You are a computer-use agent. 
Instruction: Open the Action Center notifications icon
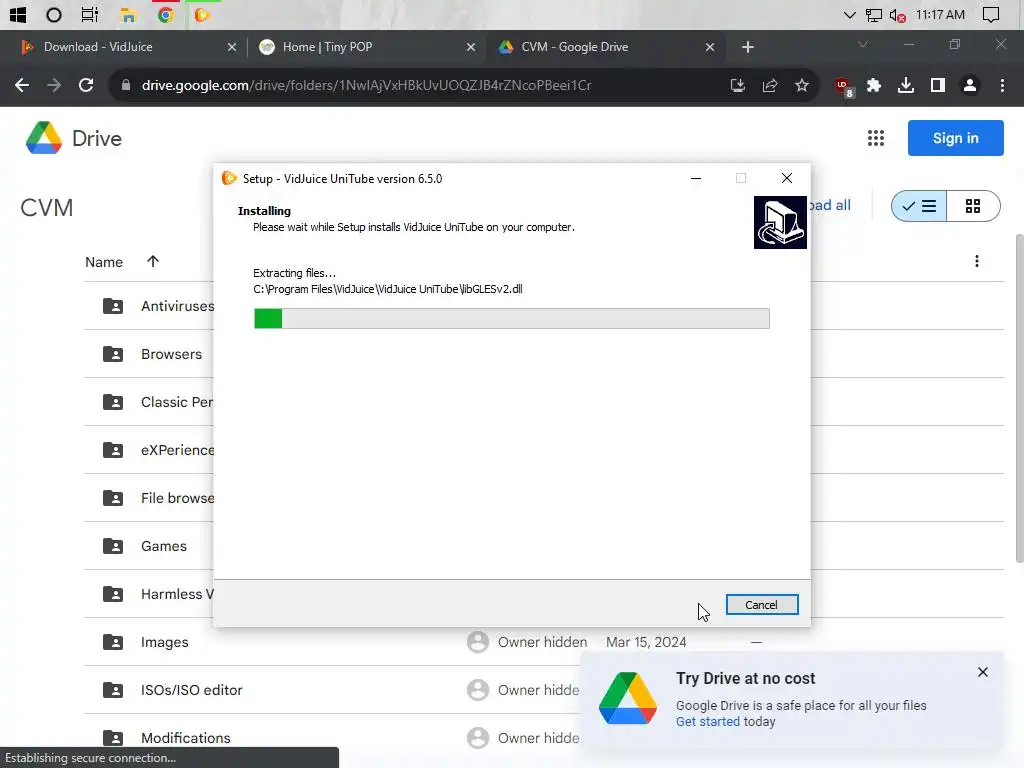coord(991,14)
